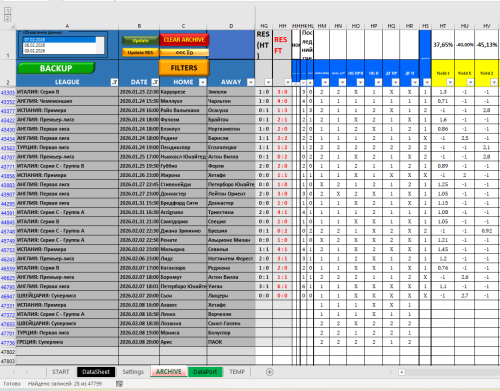Open filter dropdown in column HO

click(x=360, y=82)
